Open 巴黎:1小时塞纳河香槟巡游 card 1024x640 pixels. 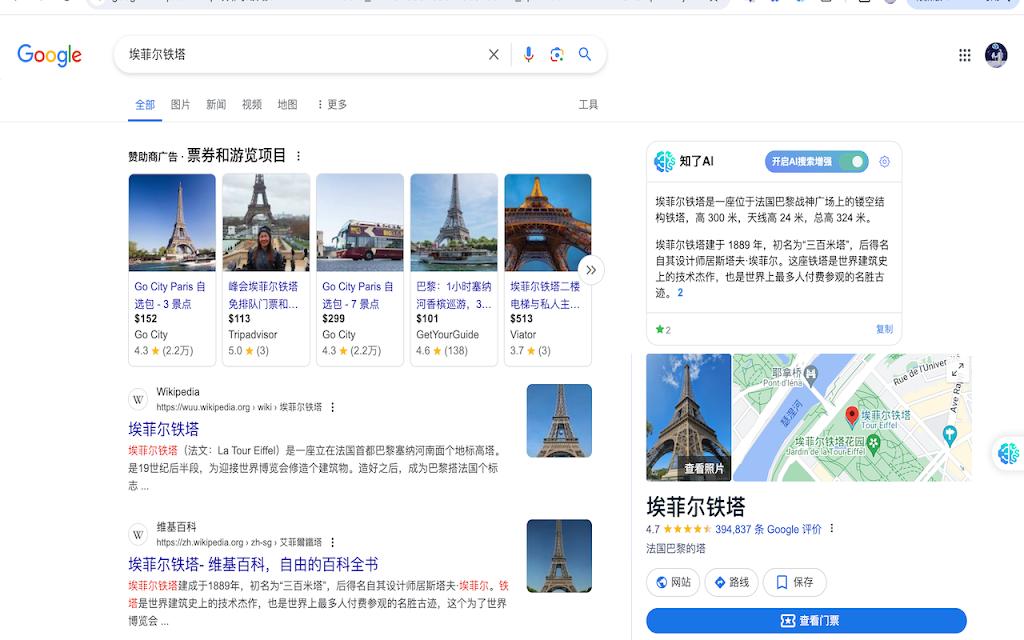[454, 270]
